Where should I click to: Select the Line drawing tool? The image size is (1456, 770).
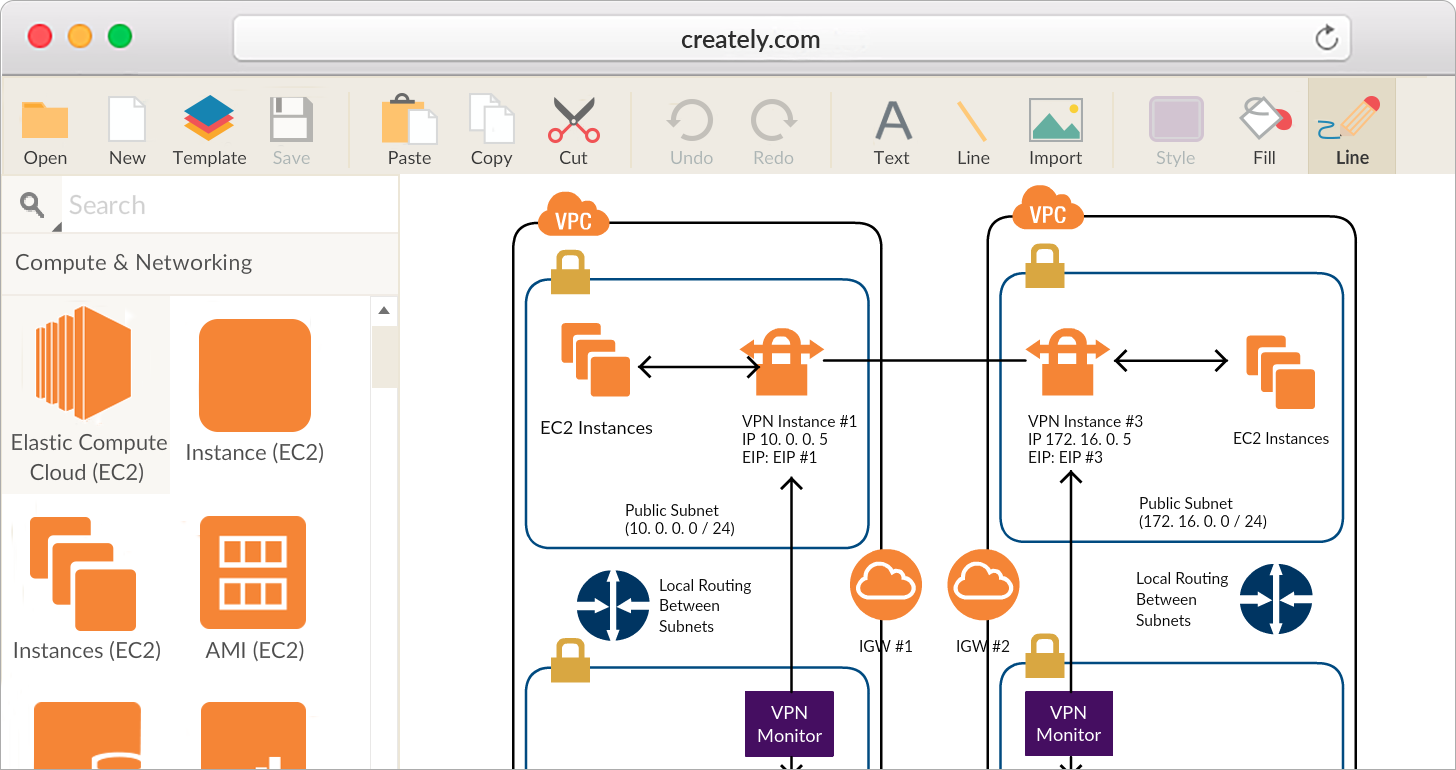tap(972, 128)
